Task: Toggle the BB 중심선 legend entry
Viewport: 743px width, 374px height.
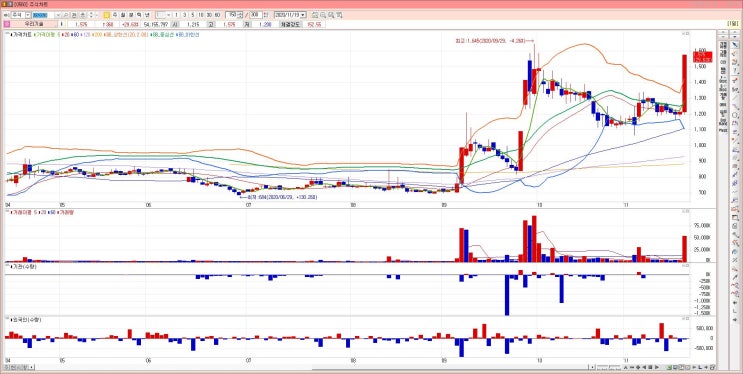Action: tap(163, 34)
